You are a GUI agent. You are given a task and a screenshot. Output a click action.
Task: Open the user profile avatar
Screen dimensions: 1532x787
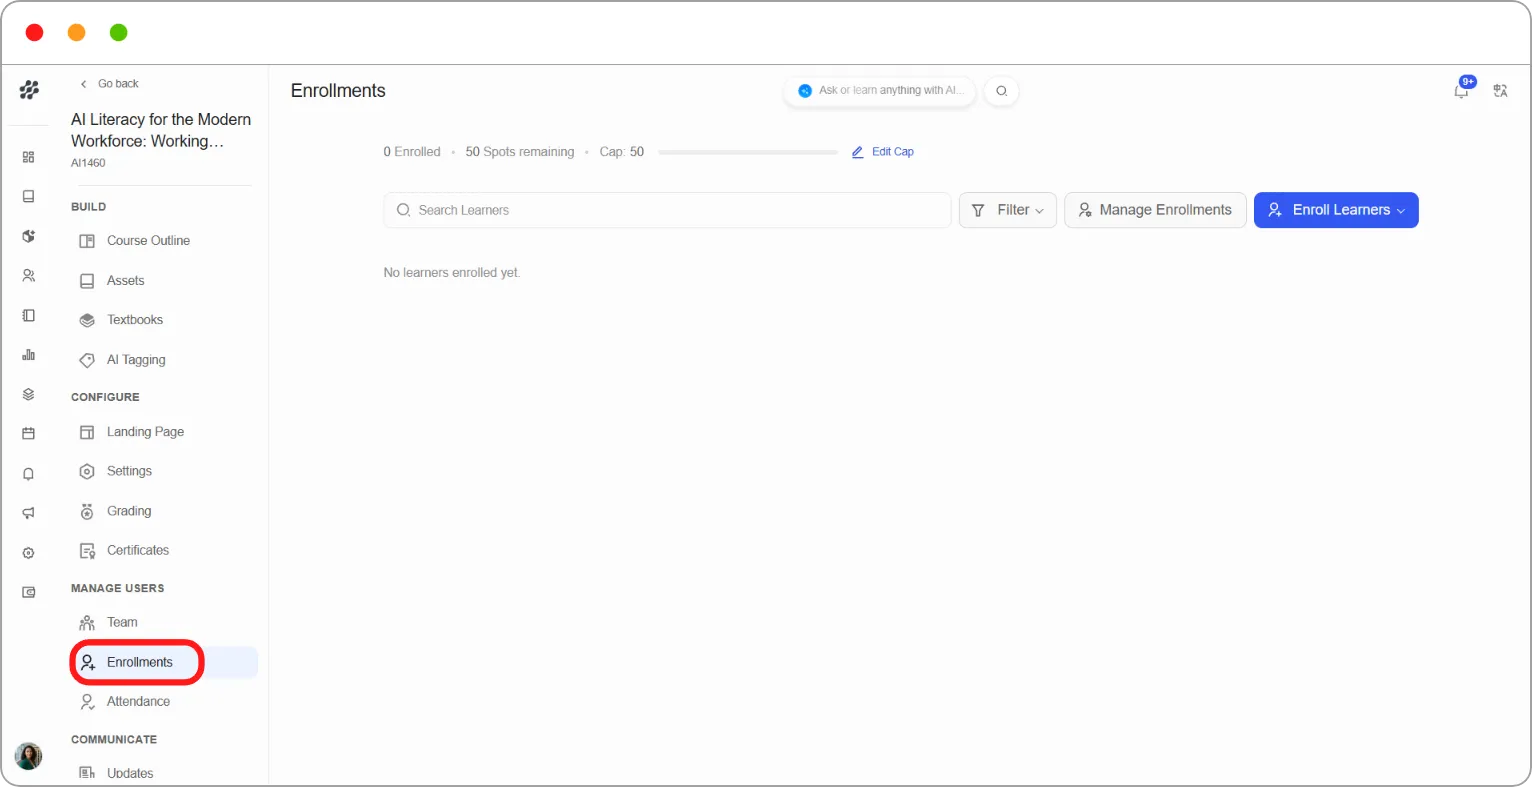click(28, 756)
